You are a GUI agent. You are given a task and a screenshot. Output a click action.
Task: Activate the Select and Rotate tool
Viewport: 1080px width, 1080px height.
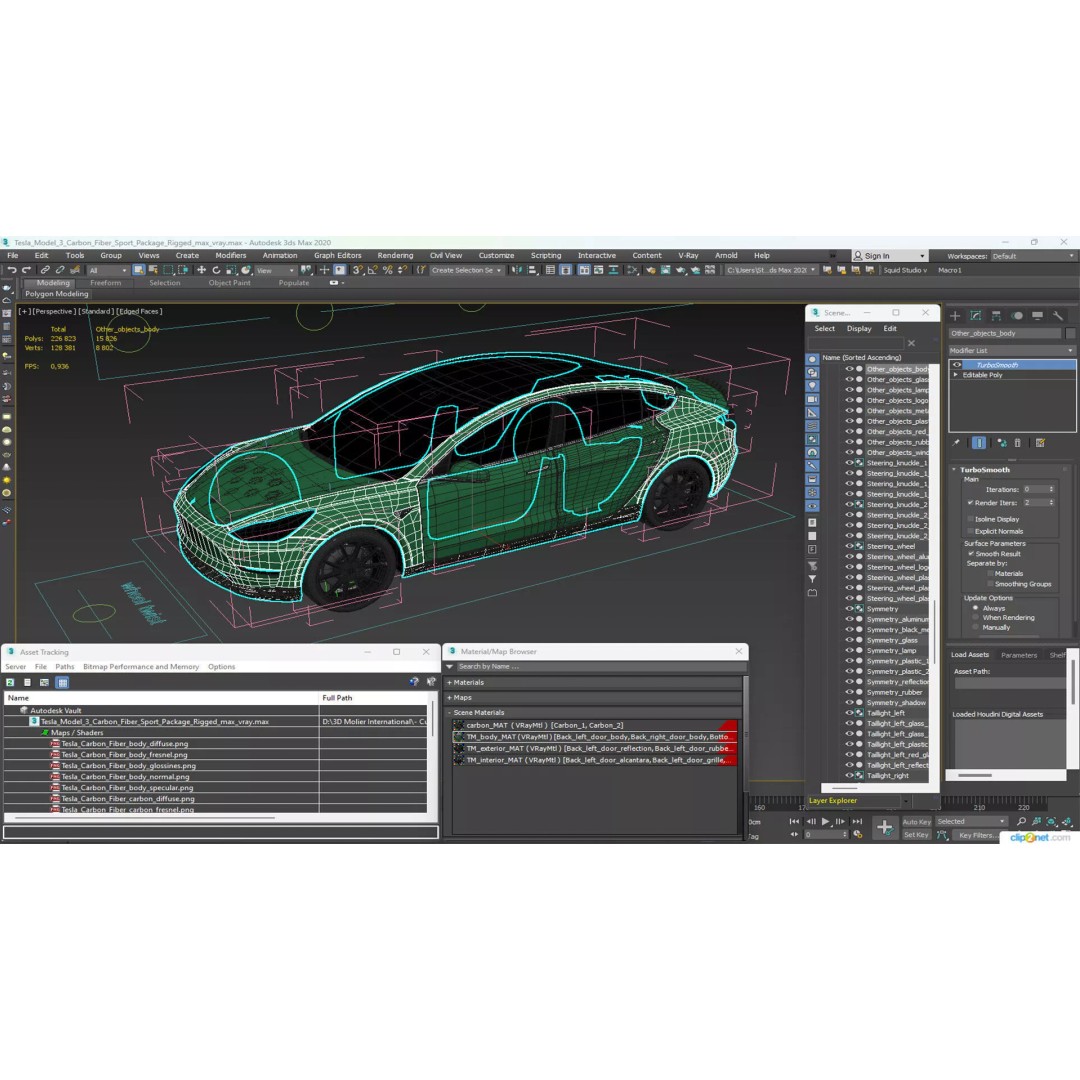coord(216,270)
